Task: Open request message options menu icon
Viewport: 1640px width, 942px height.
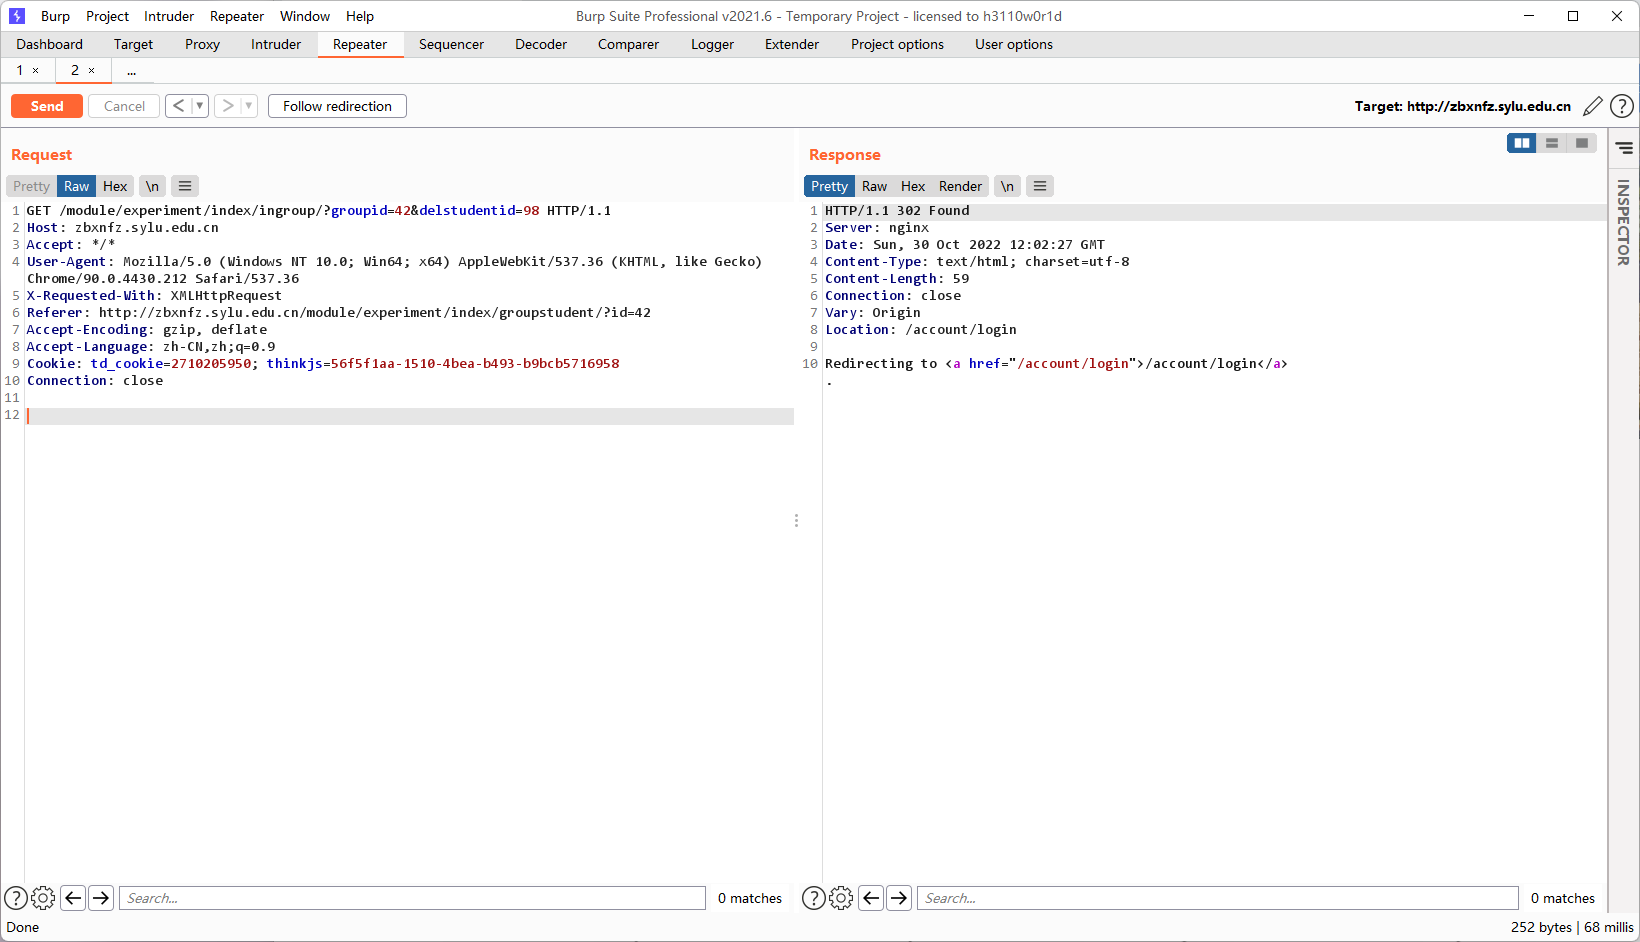Action: [x=185, y=186]
